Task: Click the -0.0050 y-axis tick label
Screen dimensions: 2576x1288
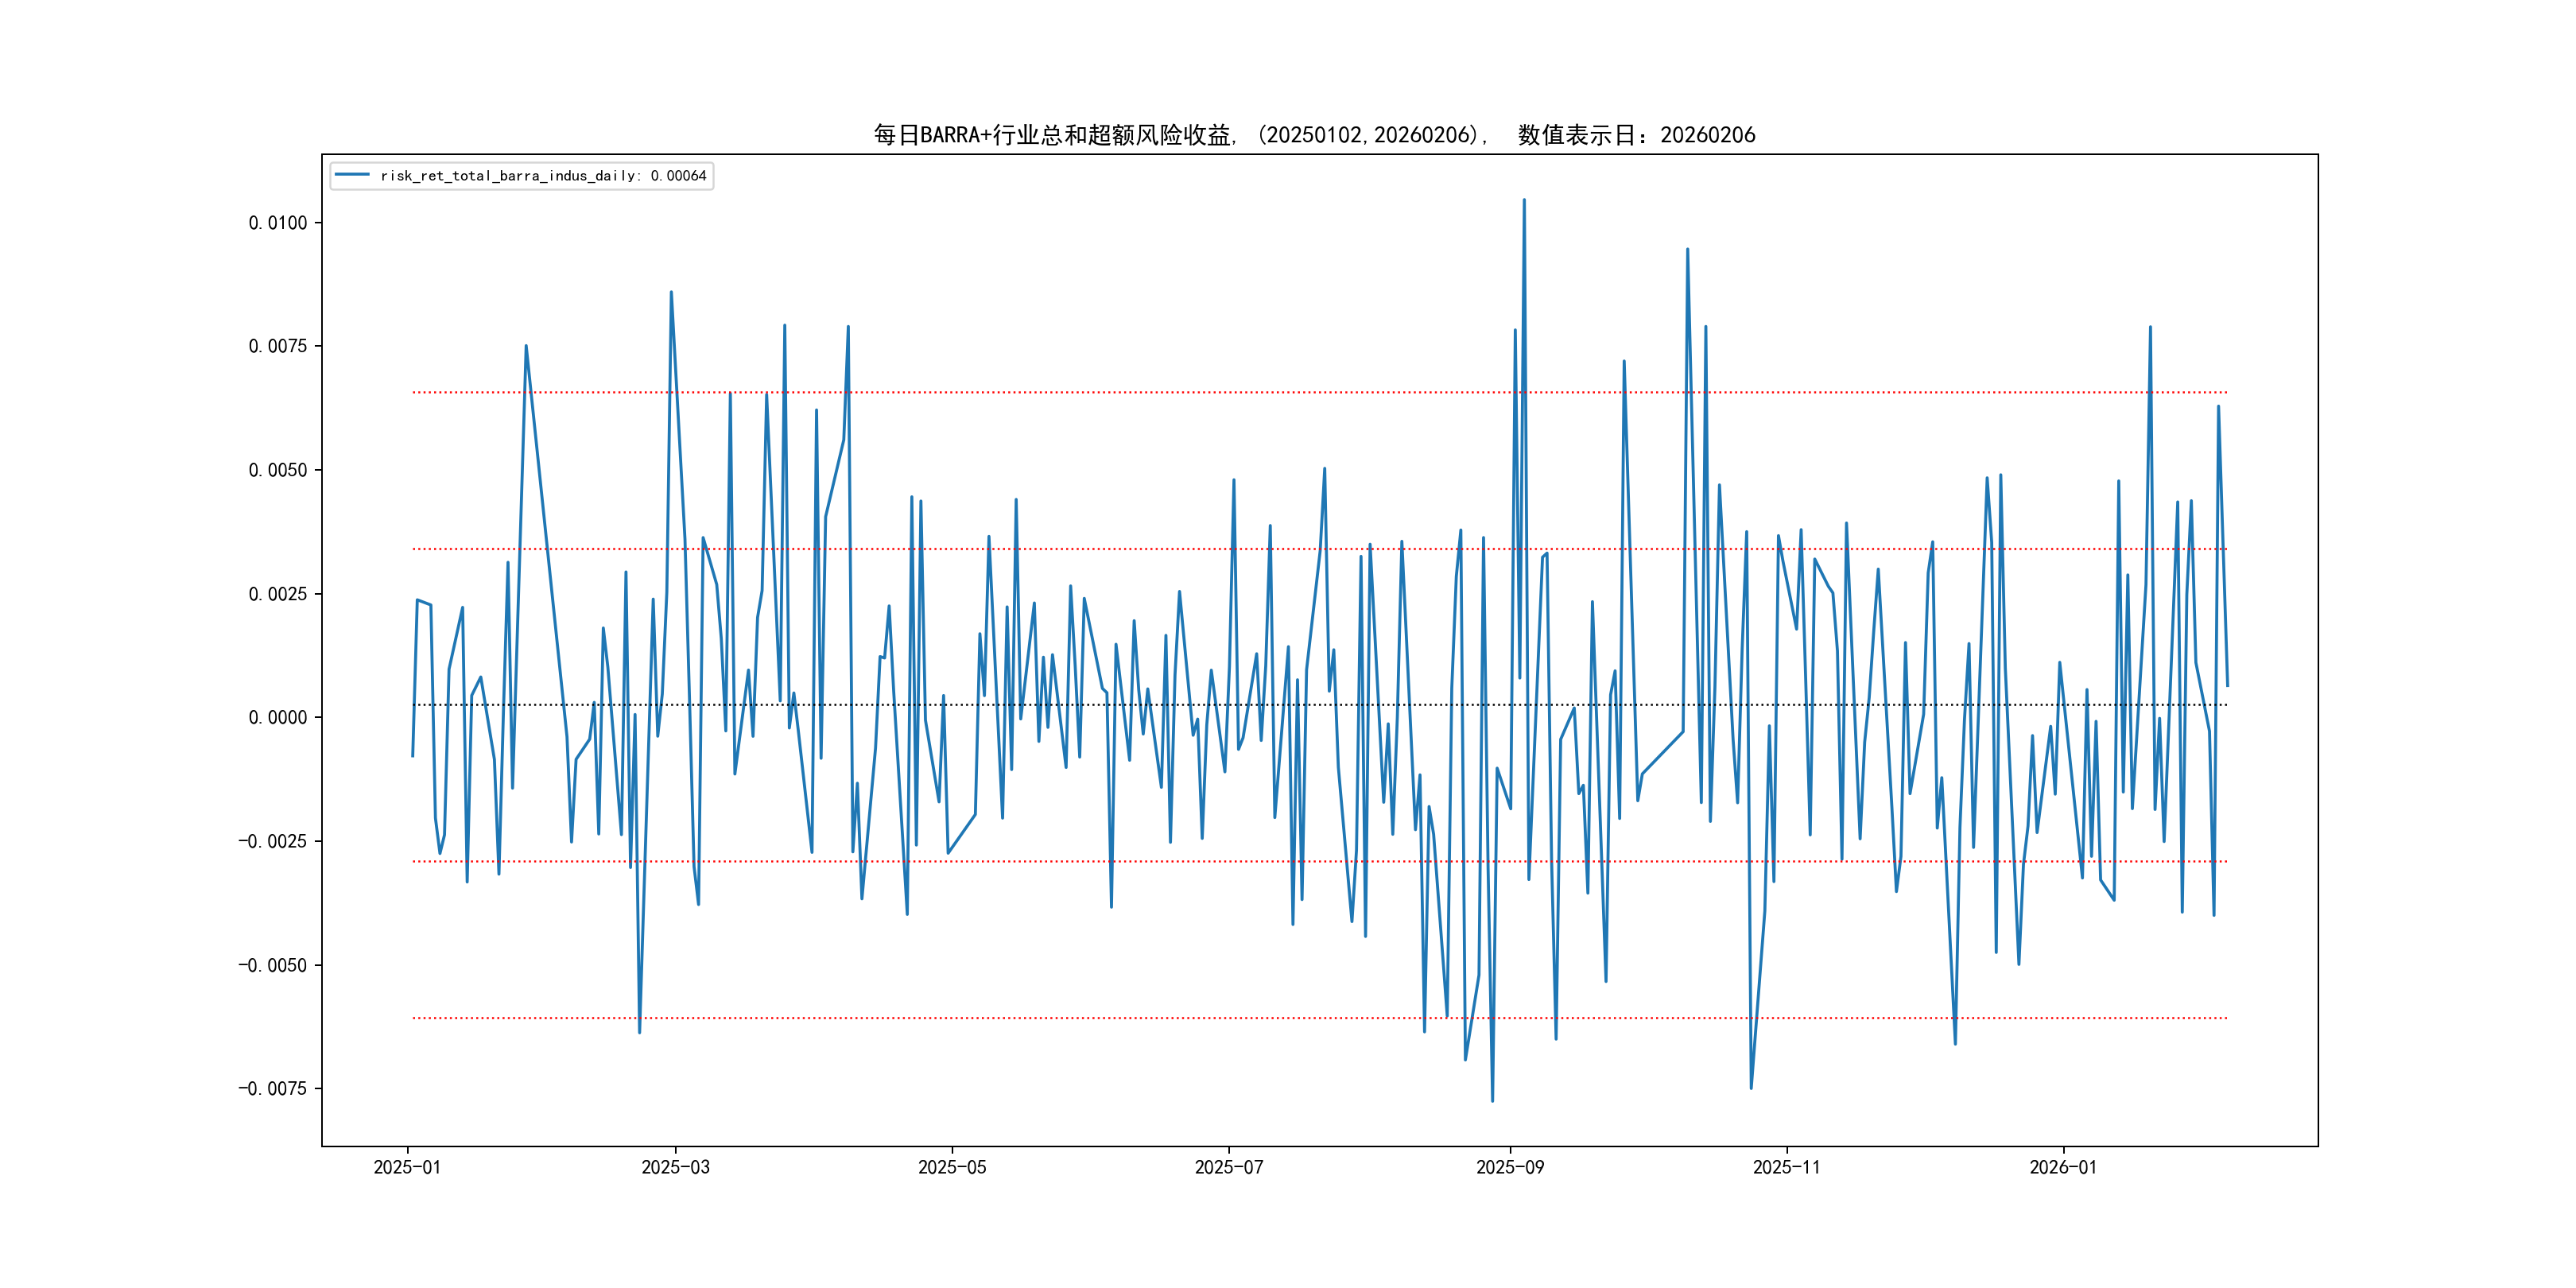Action: (x=272, y=965)
